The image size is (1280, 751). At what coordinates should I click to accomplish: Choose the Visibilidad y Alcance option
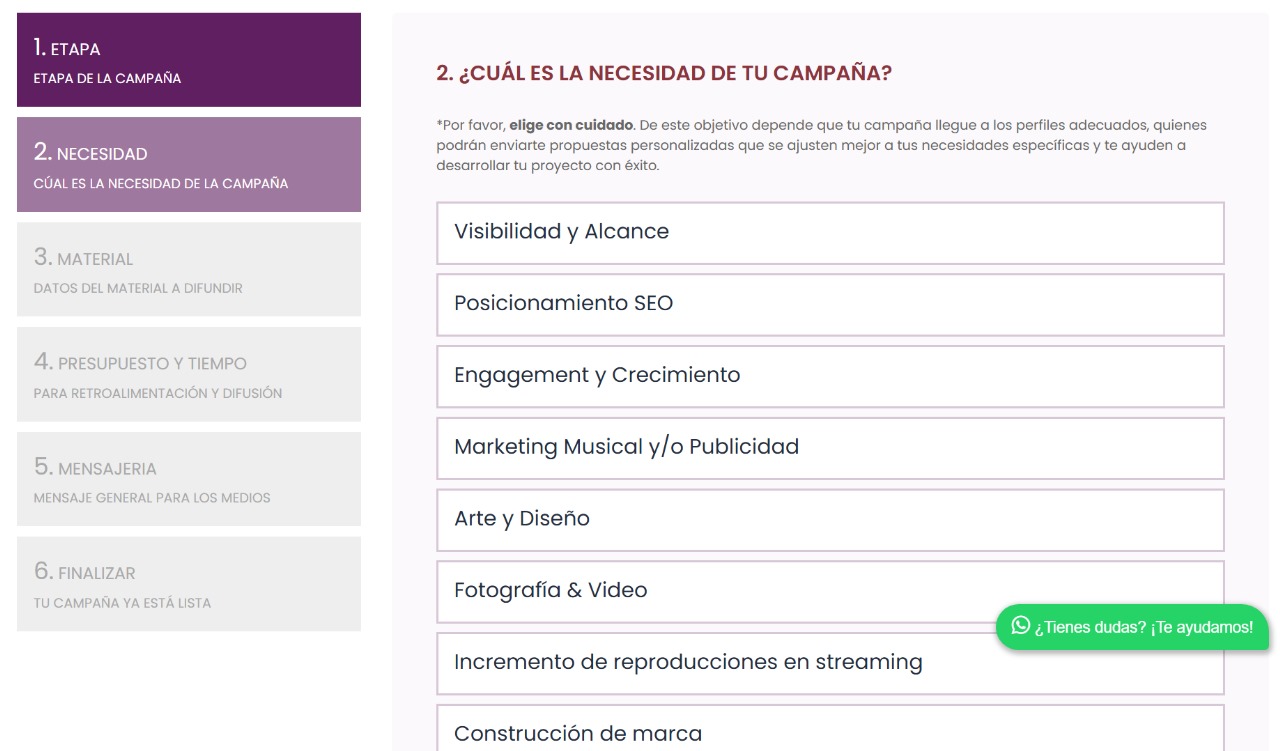click(x=830, y=233)
